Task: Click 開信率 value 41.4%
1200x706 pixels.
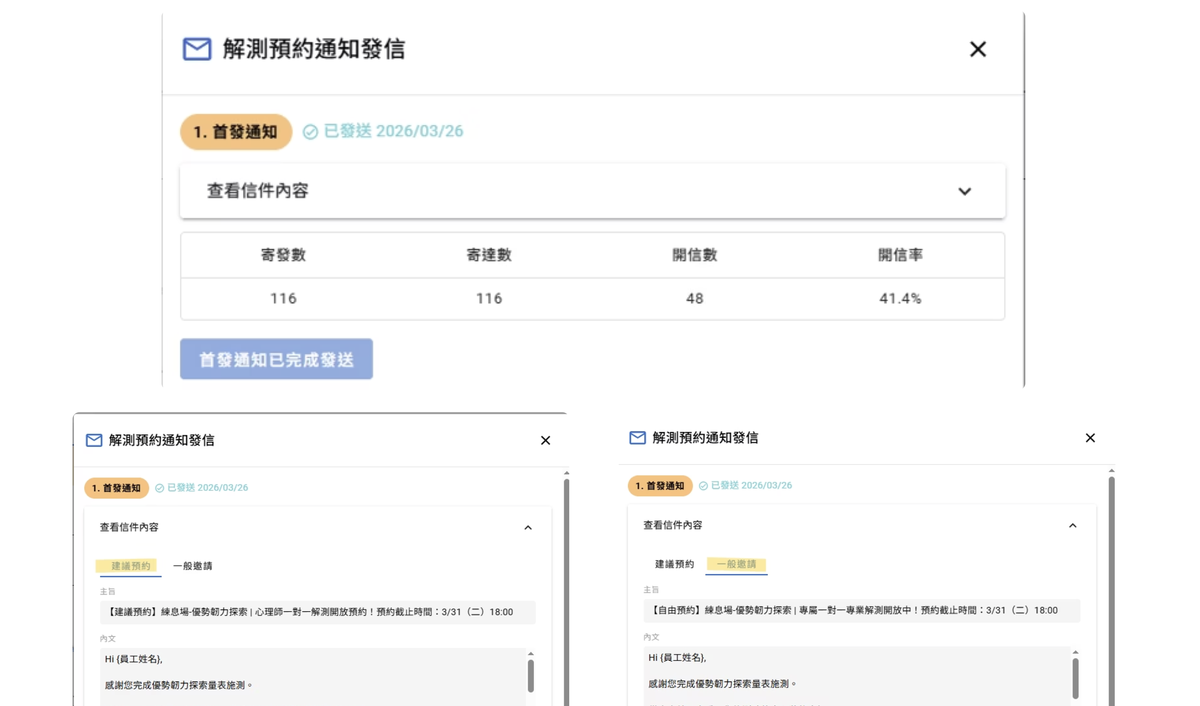Action: pos(900,298)
